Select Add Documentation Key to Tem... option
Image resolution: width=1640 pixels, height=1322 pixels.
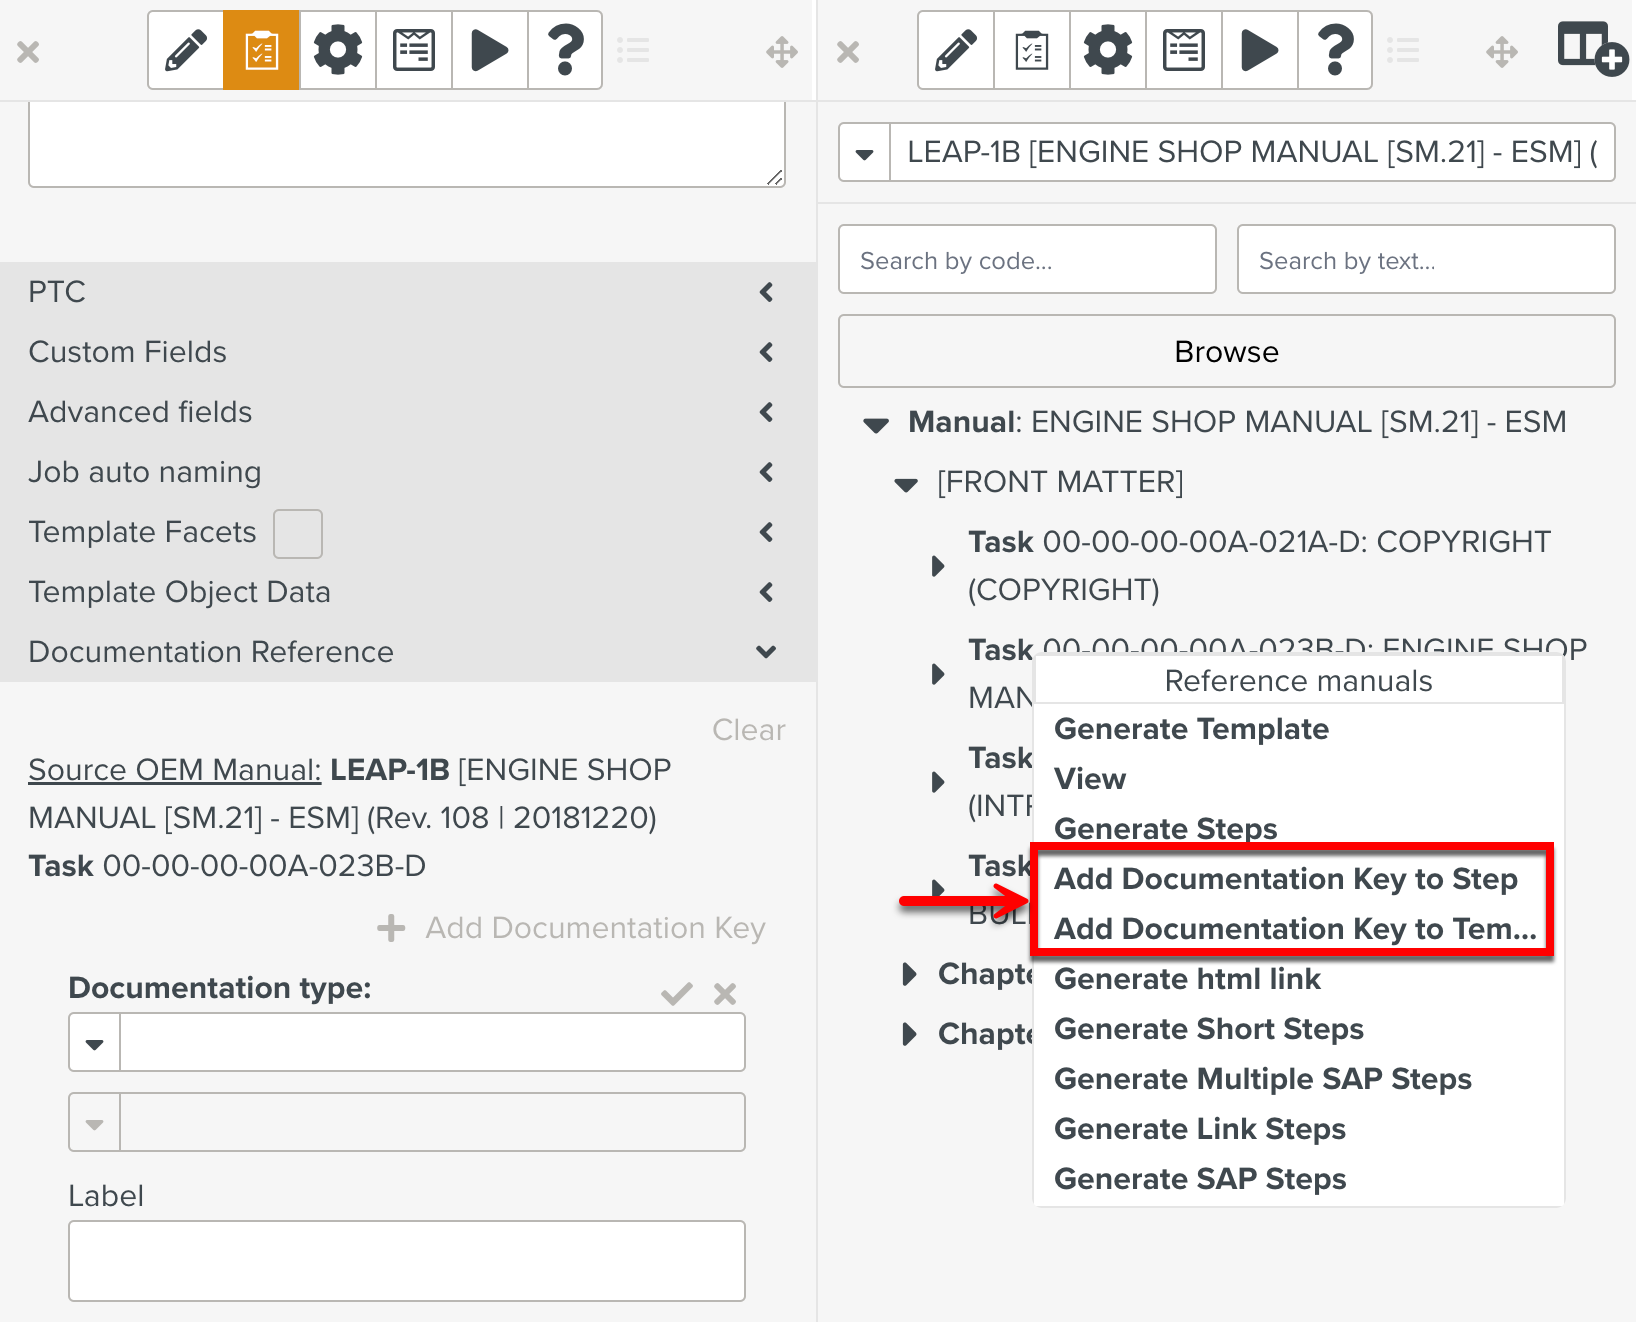click(x=1295, y=929)
